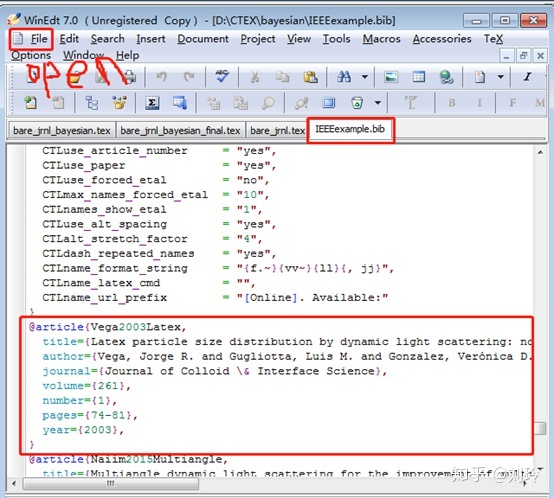Click the italic I icon
This screenshot has width=554, height=498.
[x=528, y=76]
